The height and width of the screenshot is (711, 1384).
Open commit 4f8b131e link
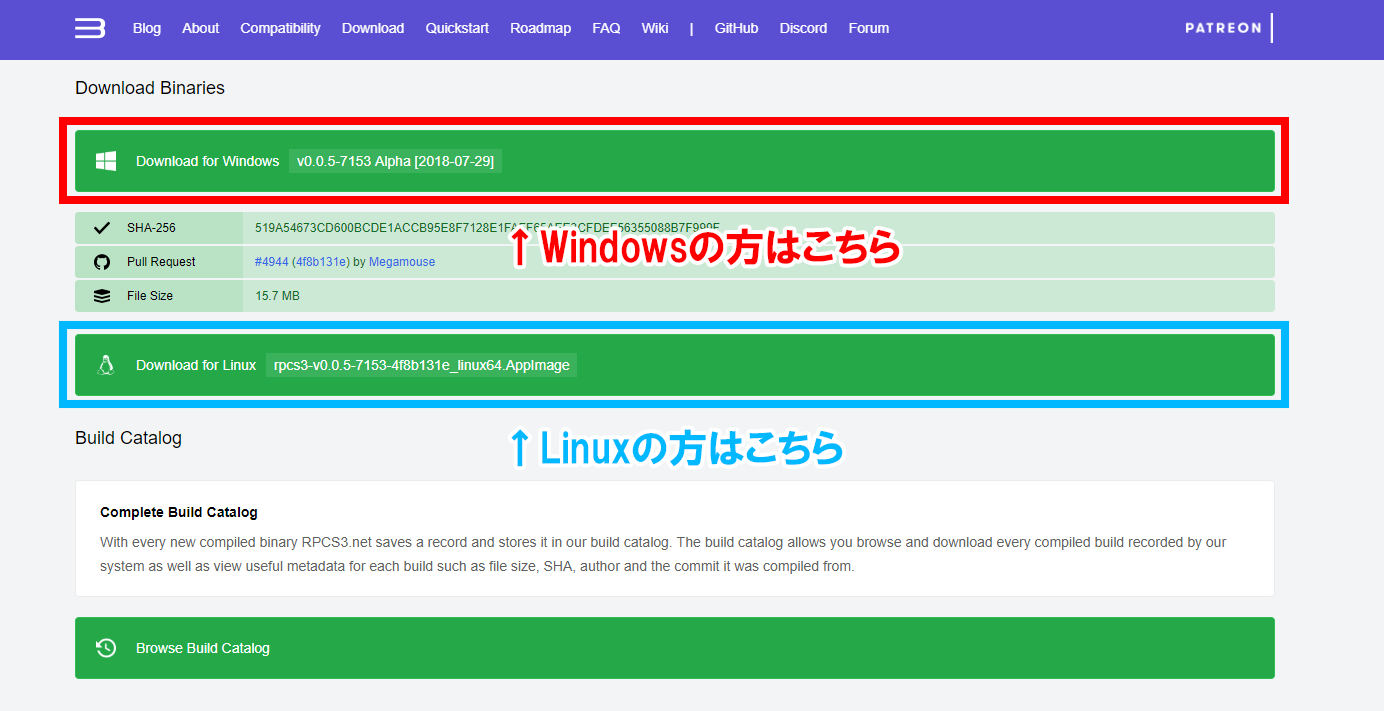(x=320, y=262)
